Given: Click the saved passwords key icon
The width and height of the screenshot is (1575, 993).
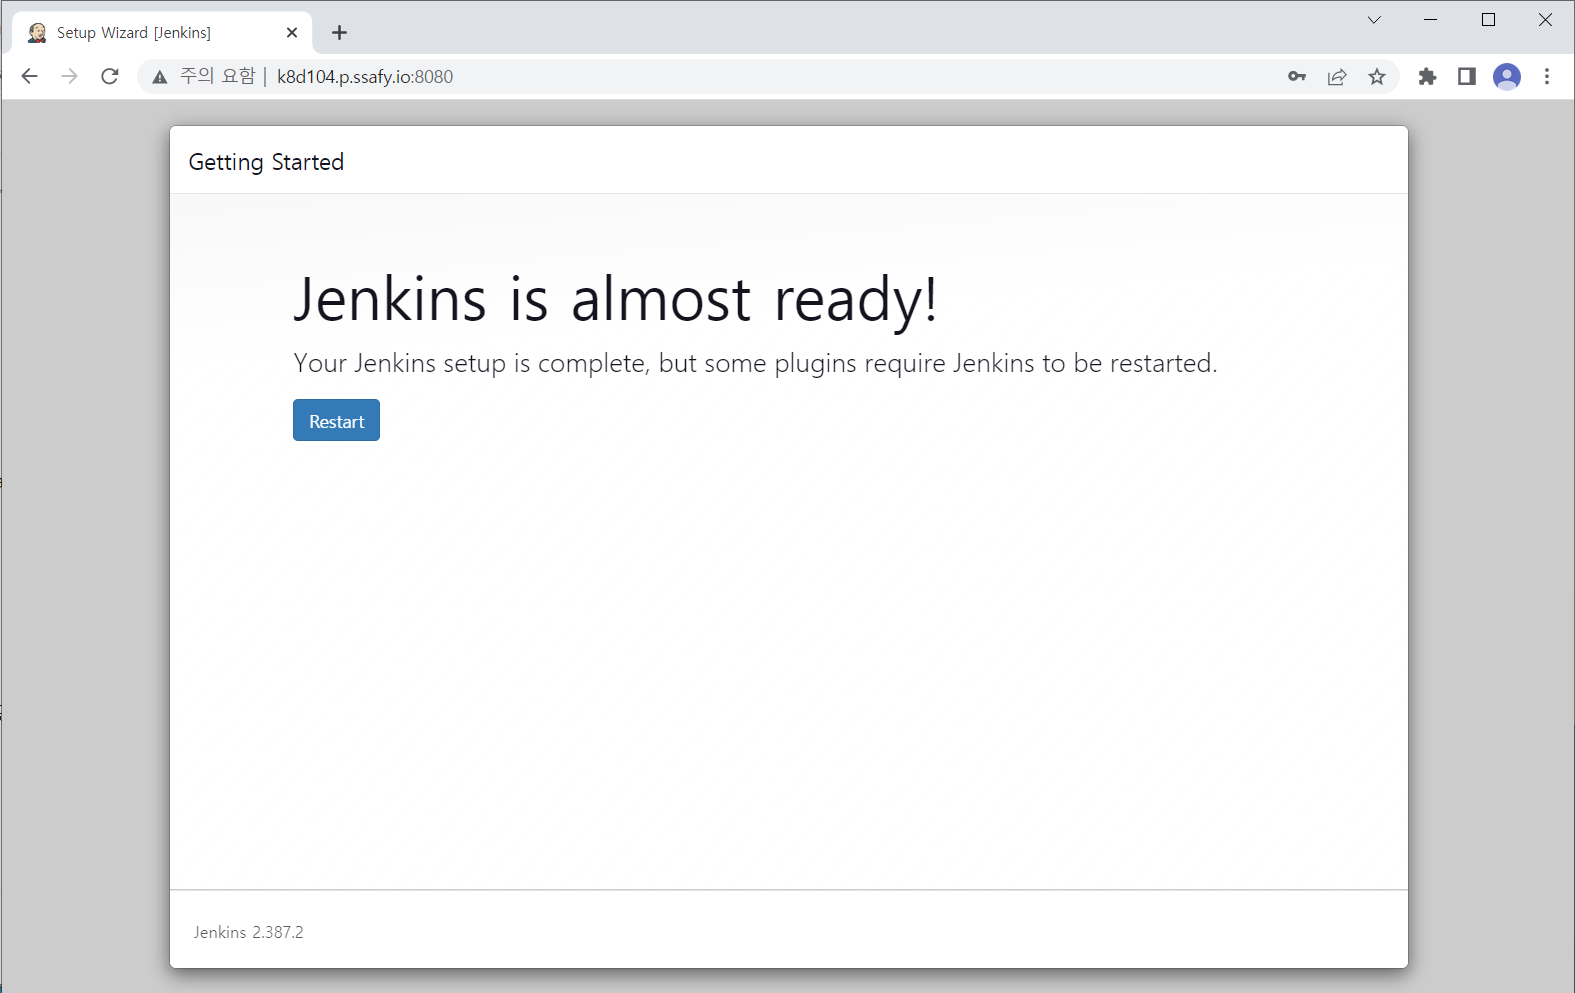Looking at the screenshot, I should coord(1297,76).
